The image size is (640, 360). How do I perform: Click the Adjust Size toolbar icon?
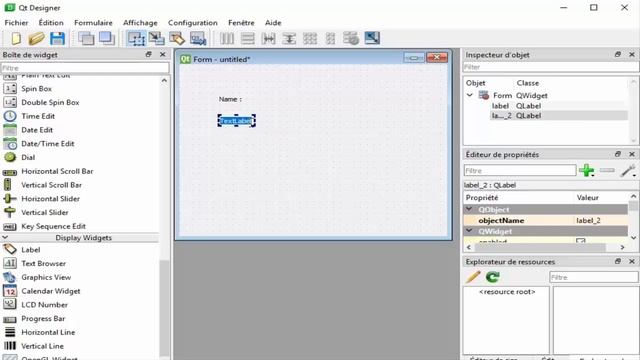coord(372,38)
